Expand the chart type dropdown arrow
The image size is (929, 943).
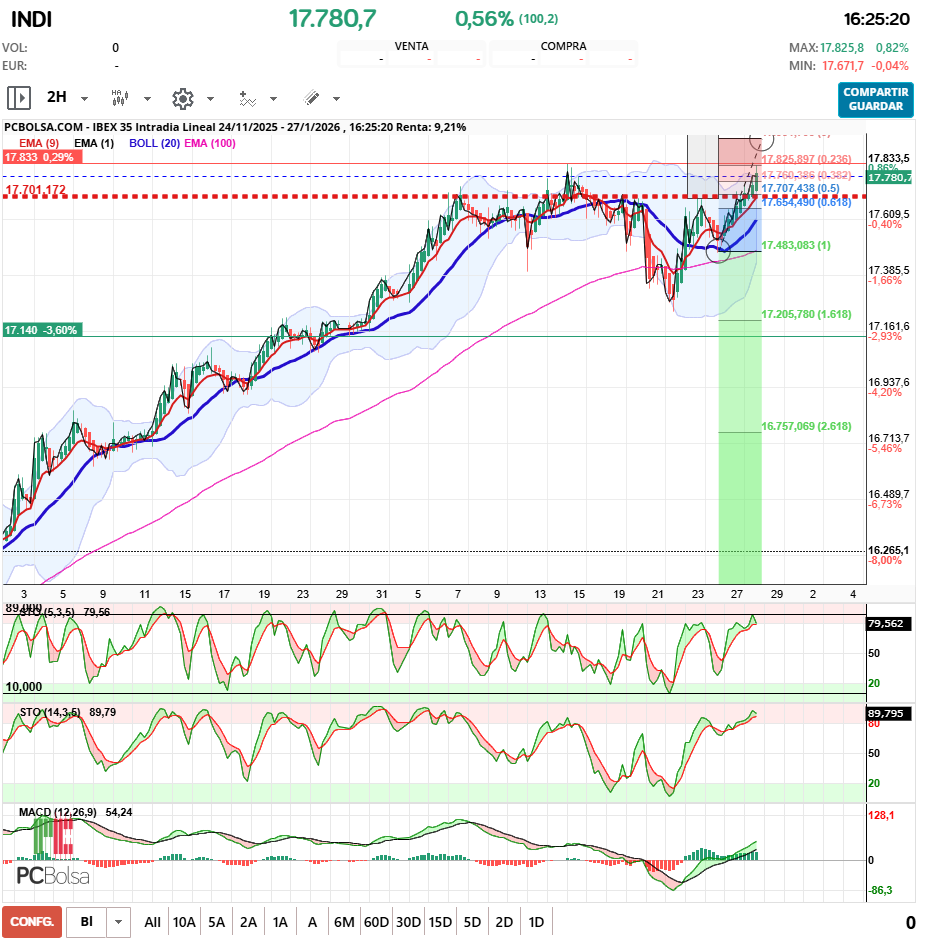(x=147, y=99)
